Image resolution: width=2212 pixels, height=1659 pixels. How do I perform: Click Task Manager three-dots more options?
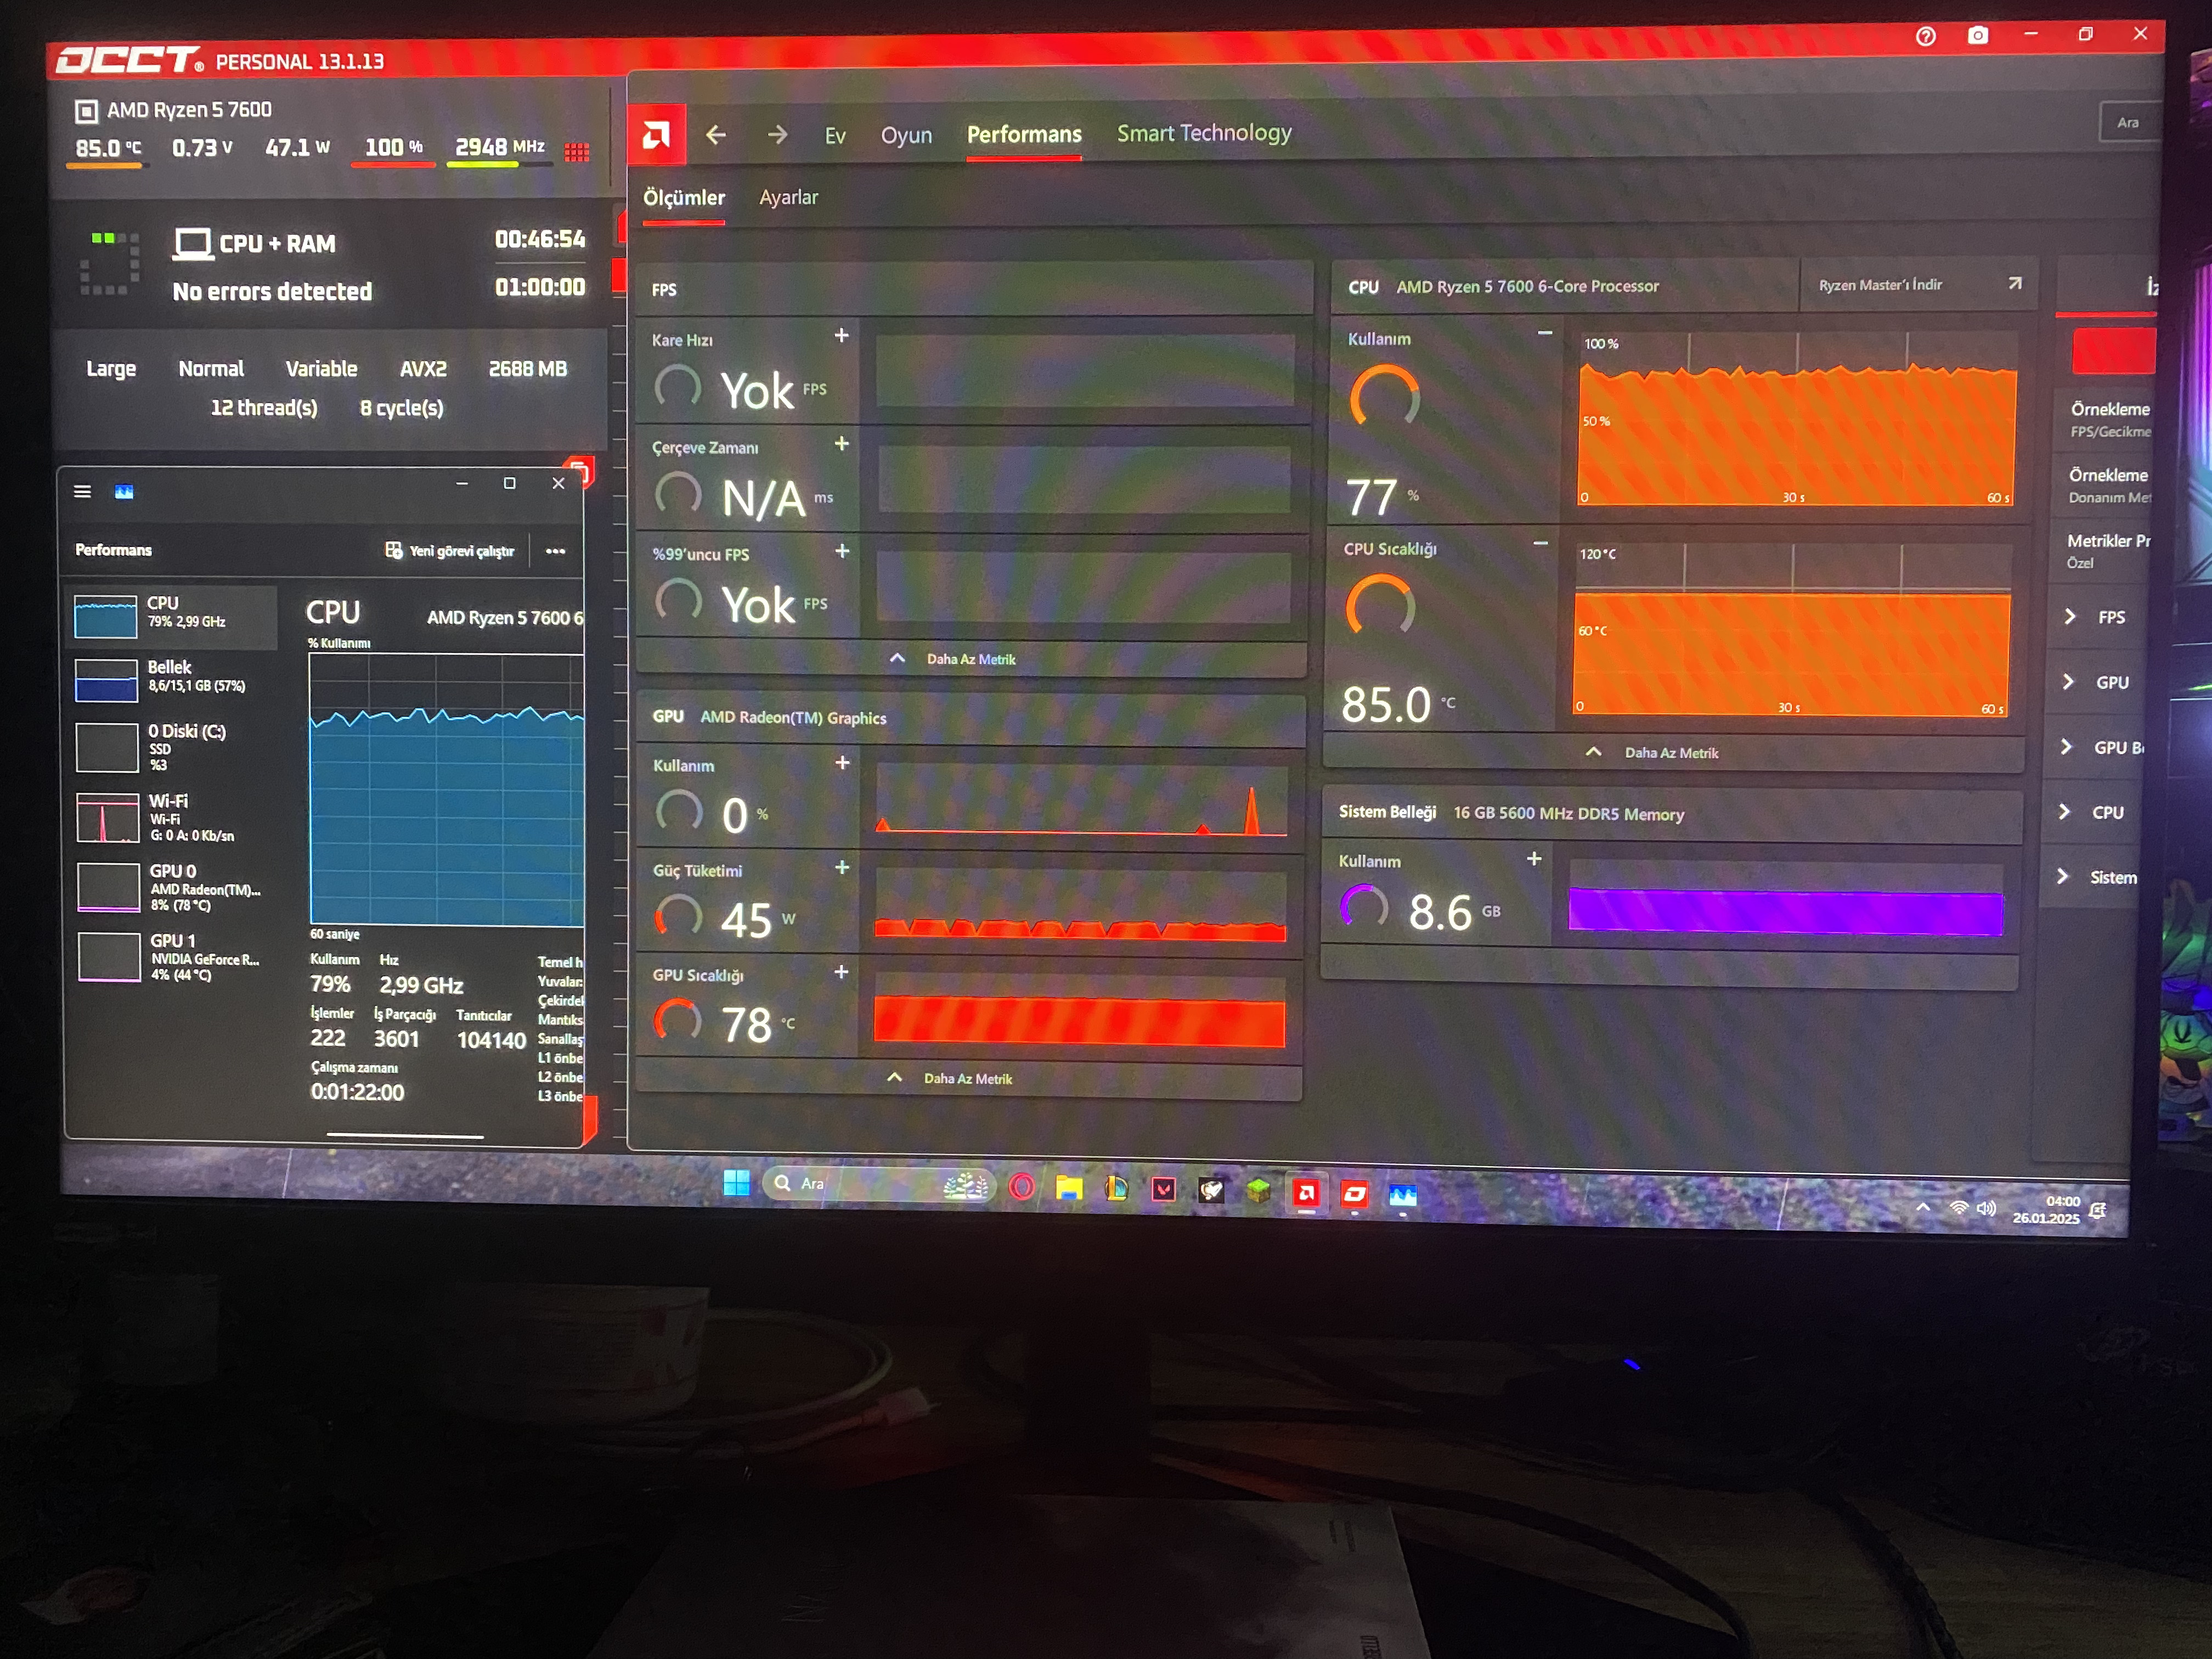coord(555,551)
